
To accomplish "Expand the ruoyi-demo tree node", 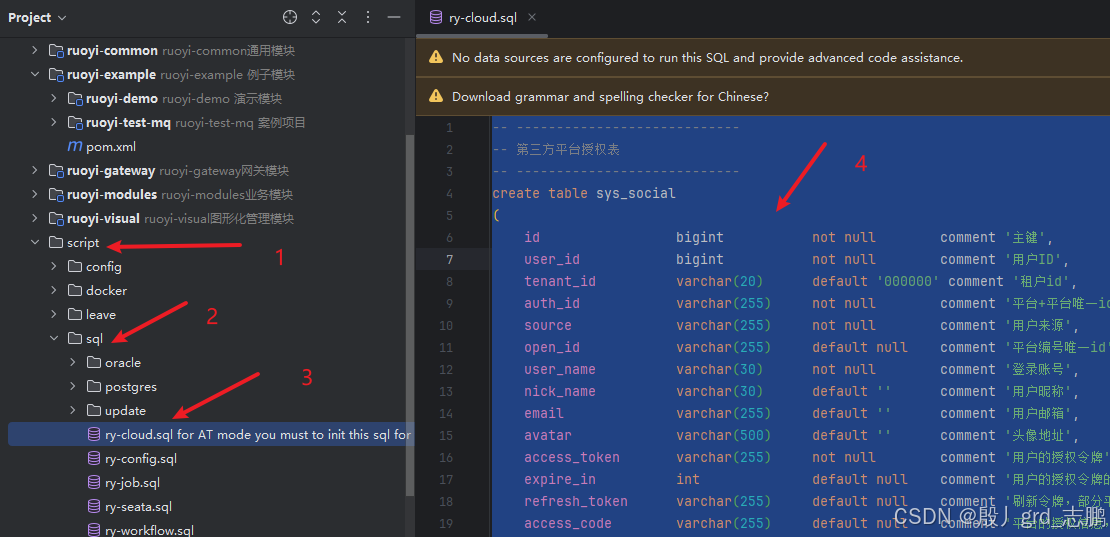I will tap(54, 99).
